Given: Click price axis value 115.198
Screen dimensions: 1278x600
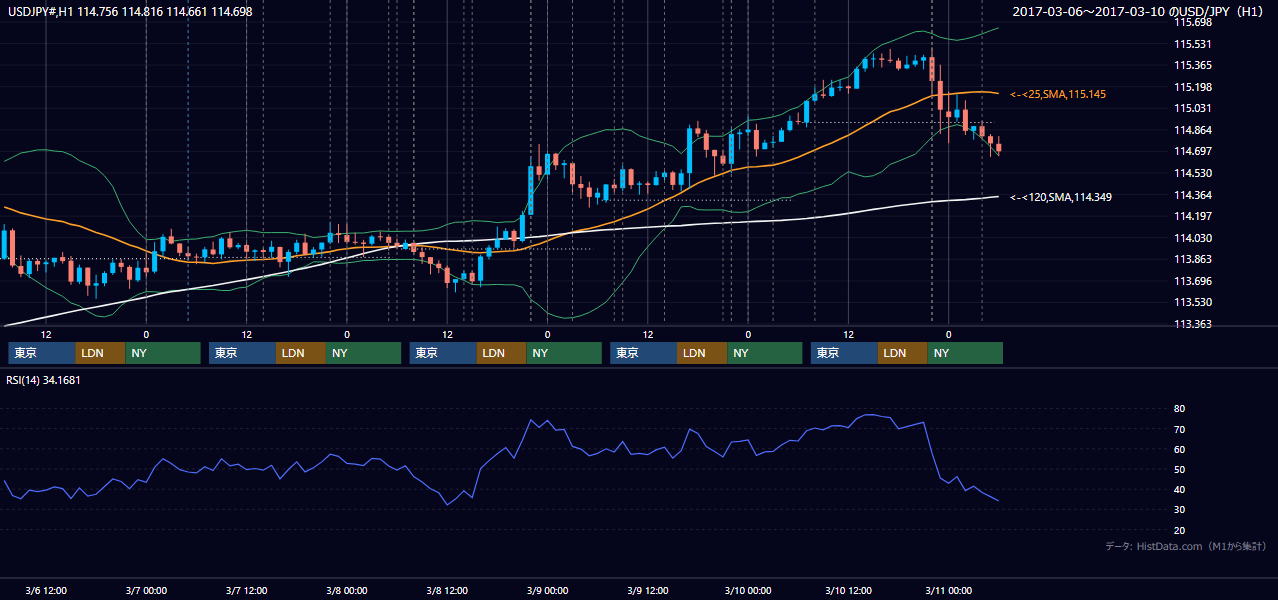Looking at the screenshot, I should coord(1192,87).
